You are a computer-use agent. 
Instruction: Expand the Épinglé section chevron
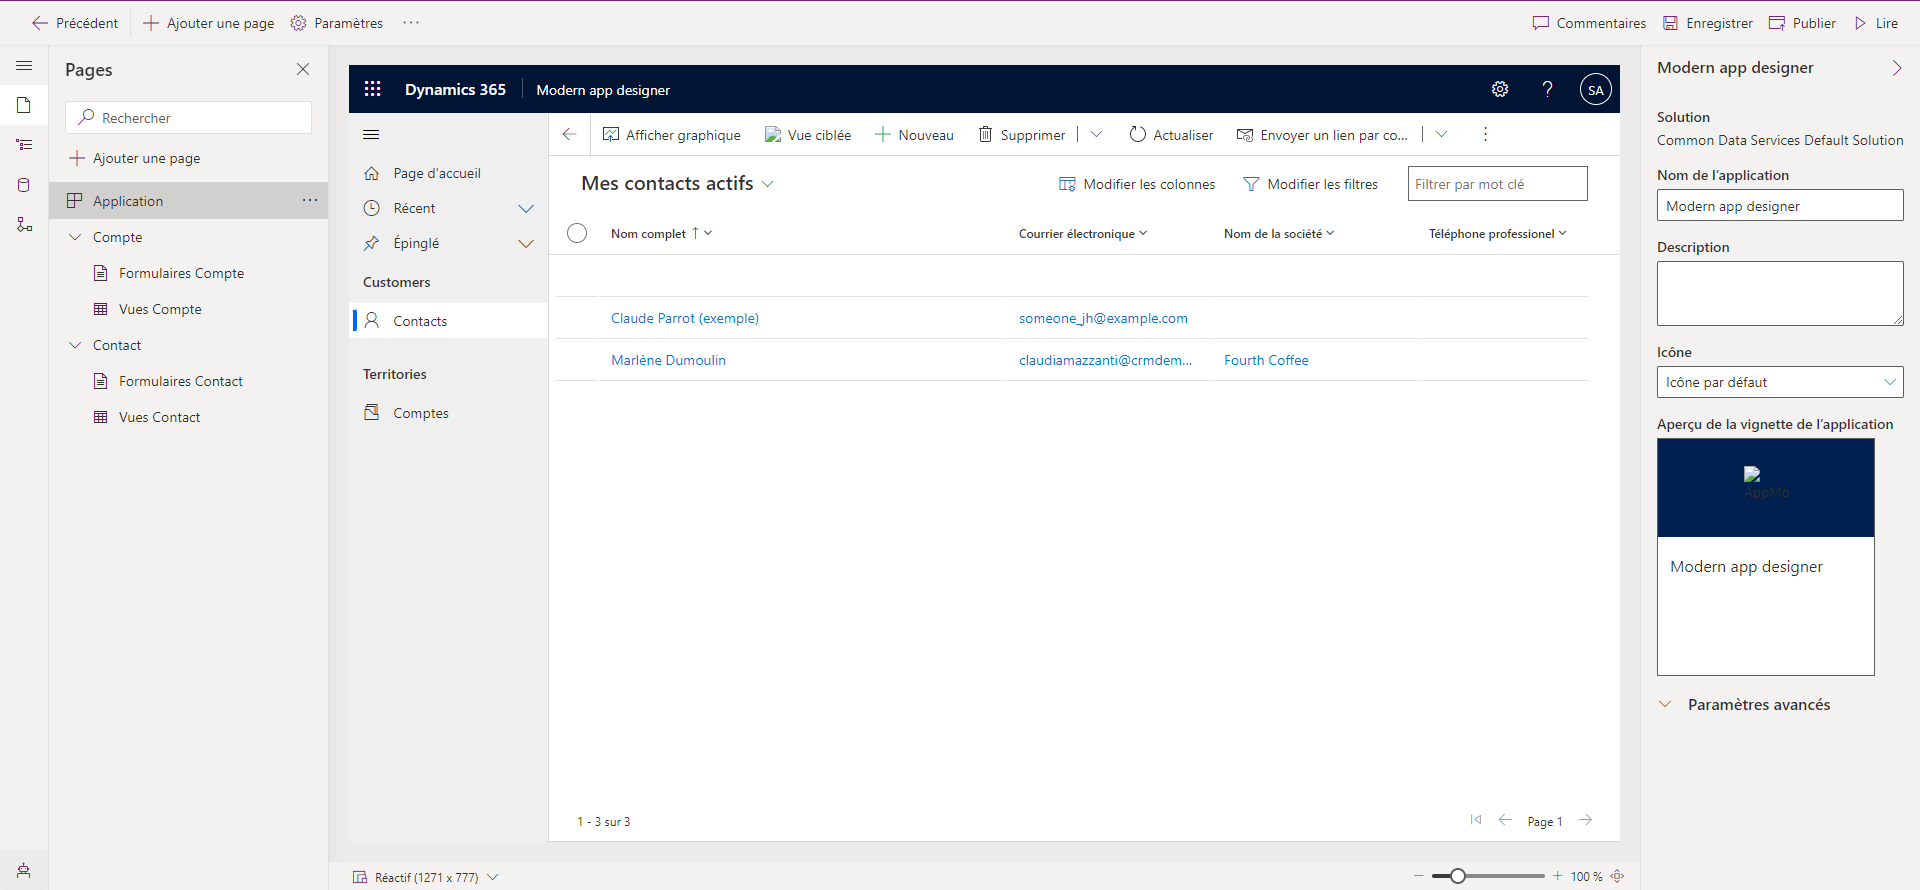(x=526, y=243)
